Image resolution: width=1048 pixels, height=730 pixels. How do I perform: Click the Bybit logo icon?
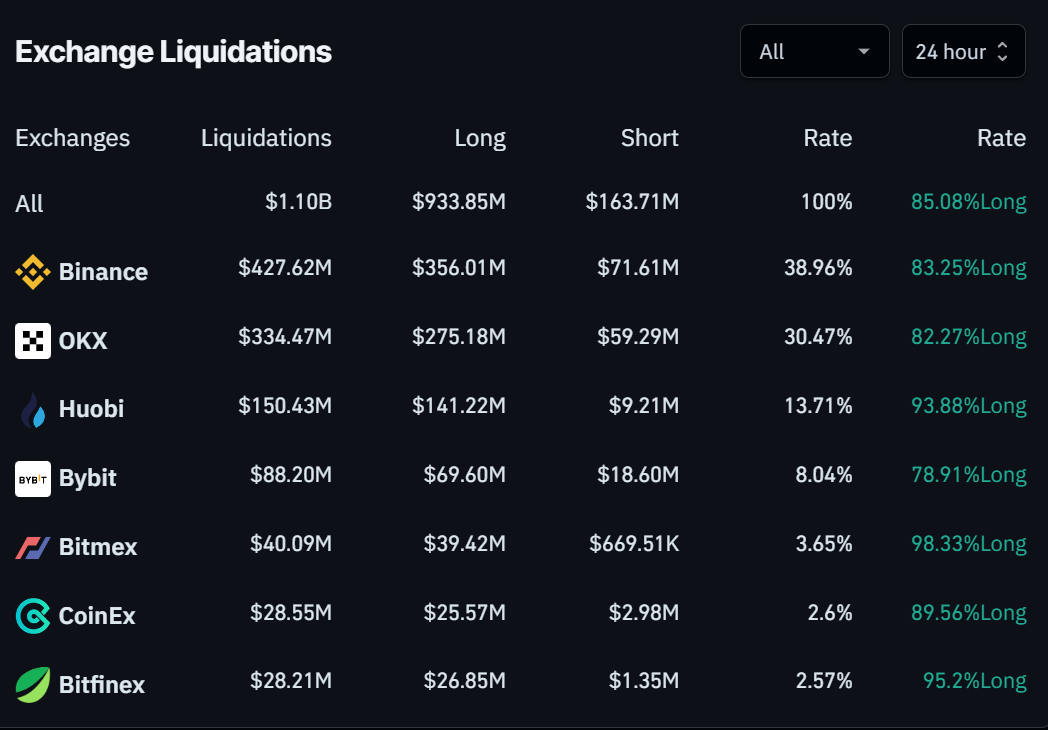point(33,478)
